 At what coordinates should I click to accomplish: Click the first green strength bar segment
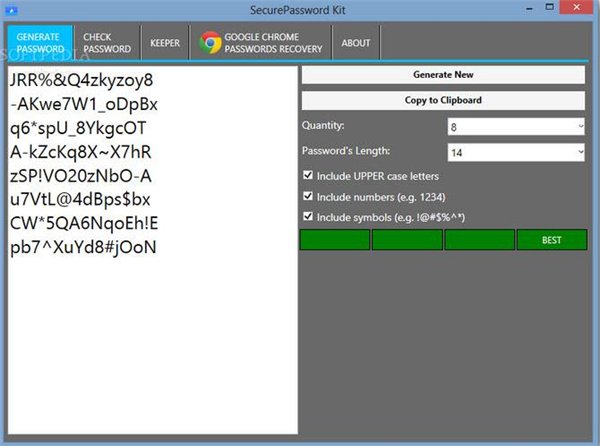335,240
